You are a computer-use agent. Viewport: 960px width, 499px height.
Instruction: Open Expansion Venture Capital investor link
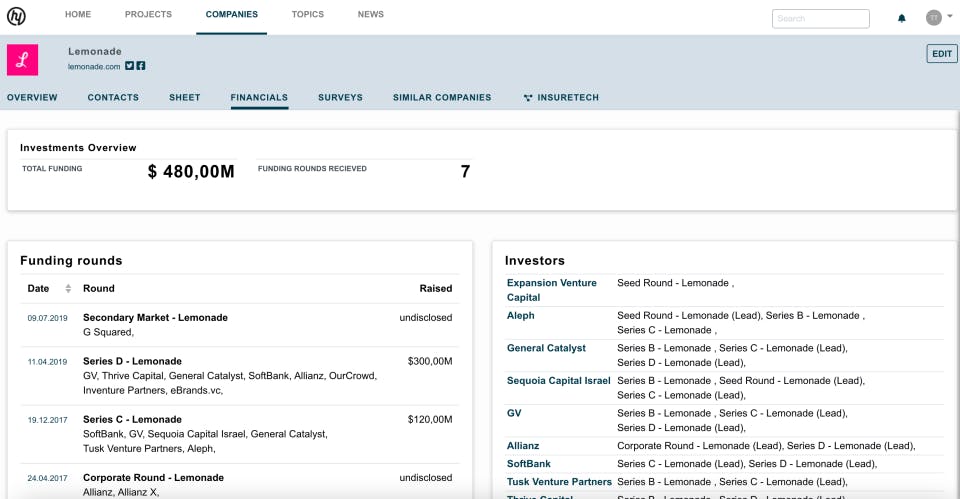pyautogui.click(x=552, y=290)
